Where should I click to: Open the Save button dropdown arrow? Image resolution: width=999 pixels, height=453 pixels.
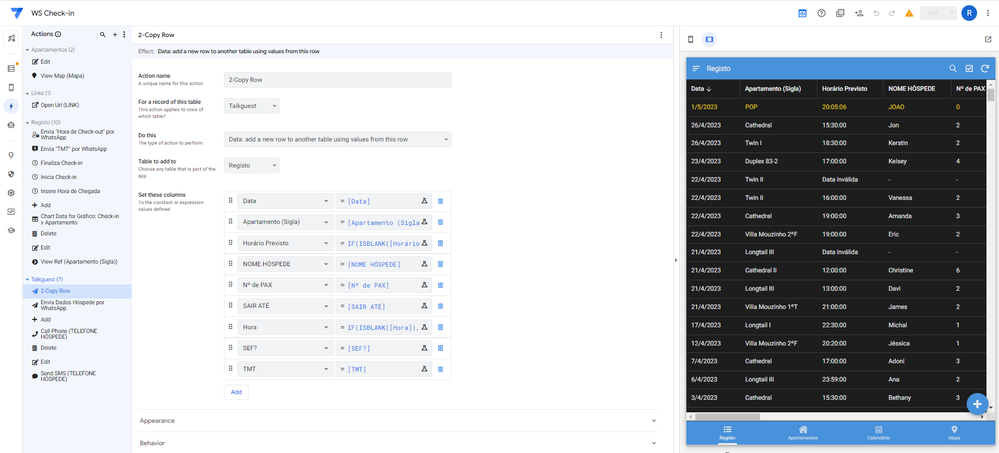coord(951,13)
